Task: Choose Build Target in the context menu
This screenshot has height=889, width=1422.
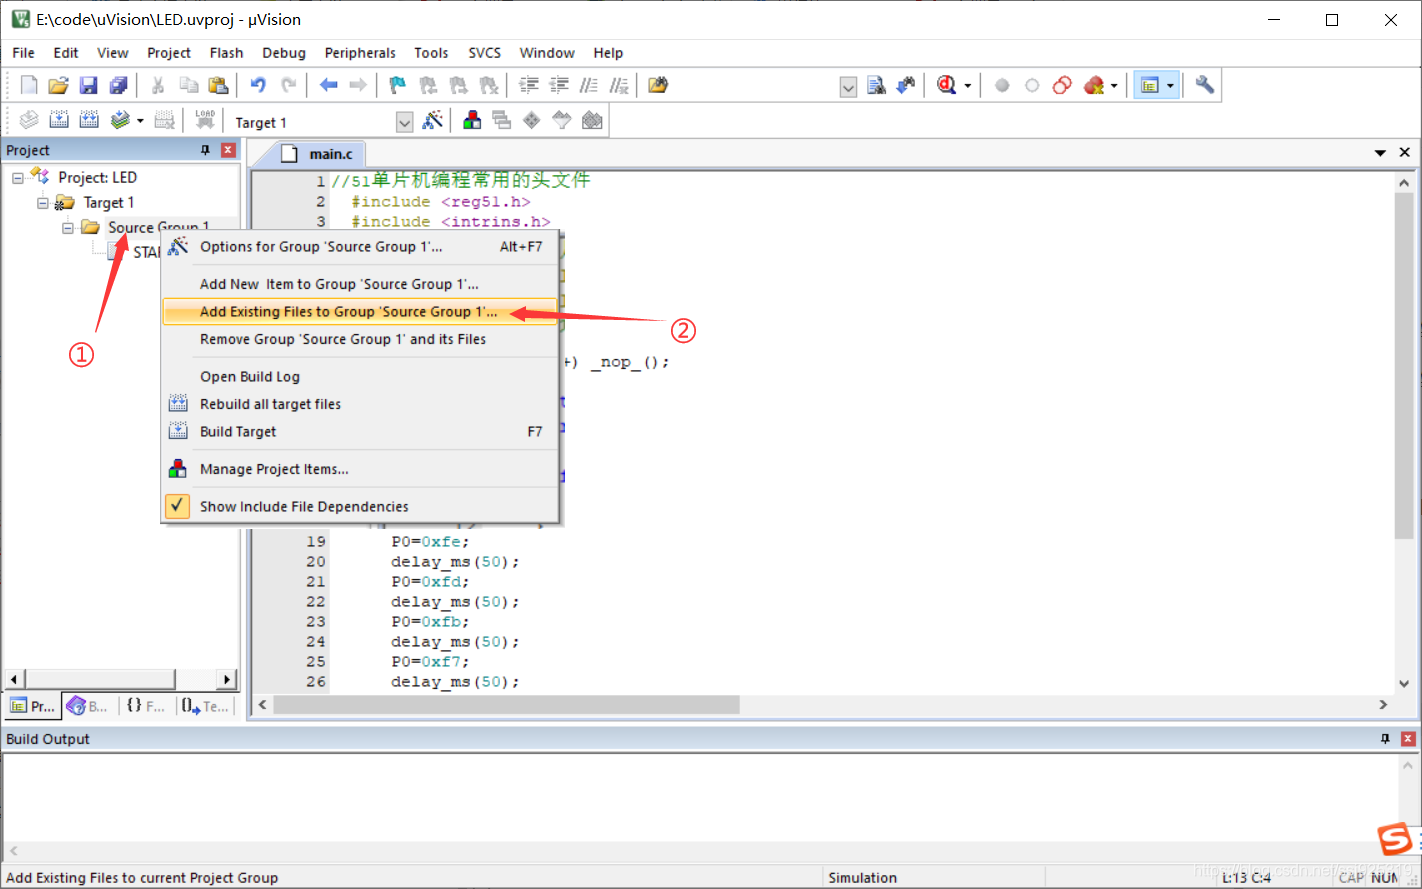Action: click(x=359, y=432)
